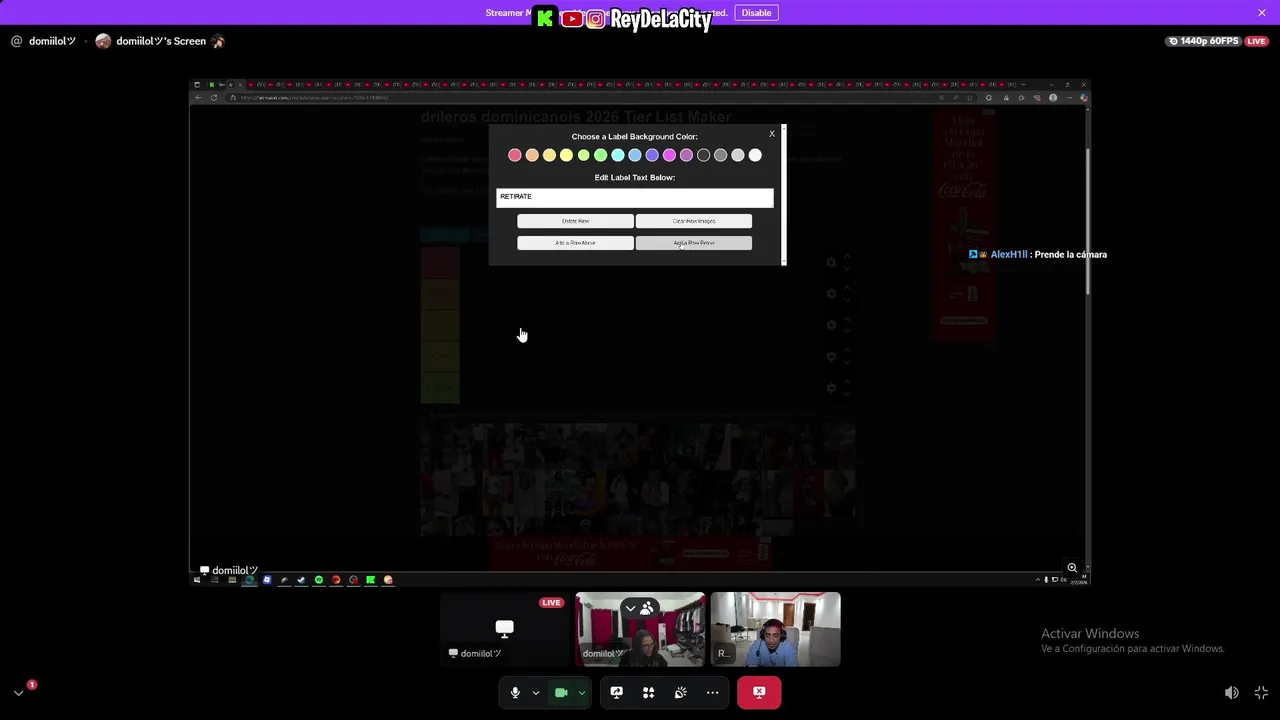Open volume speaker control
Viewport: 1280px width, 720px height.
[1232, 692]
